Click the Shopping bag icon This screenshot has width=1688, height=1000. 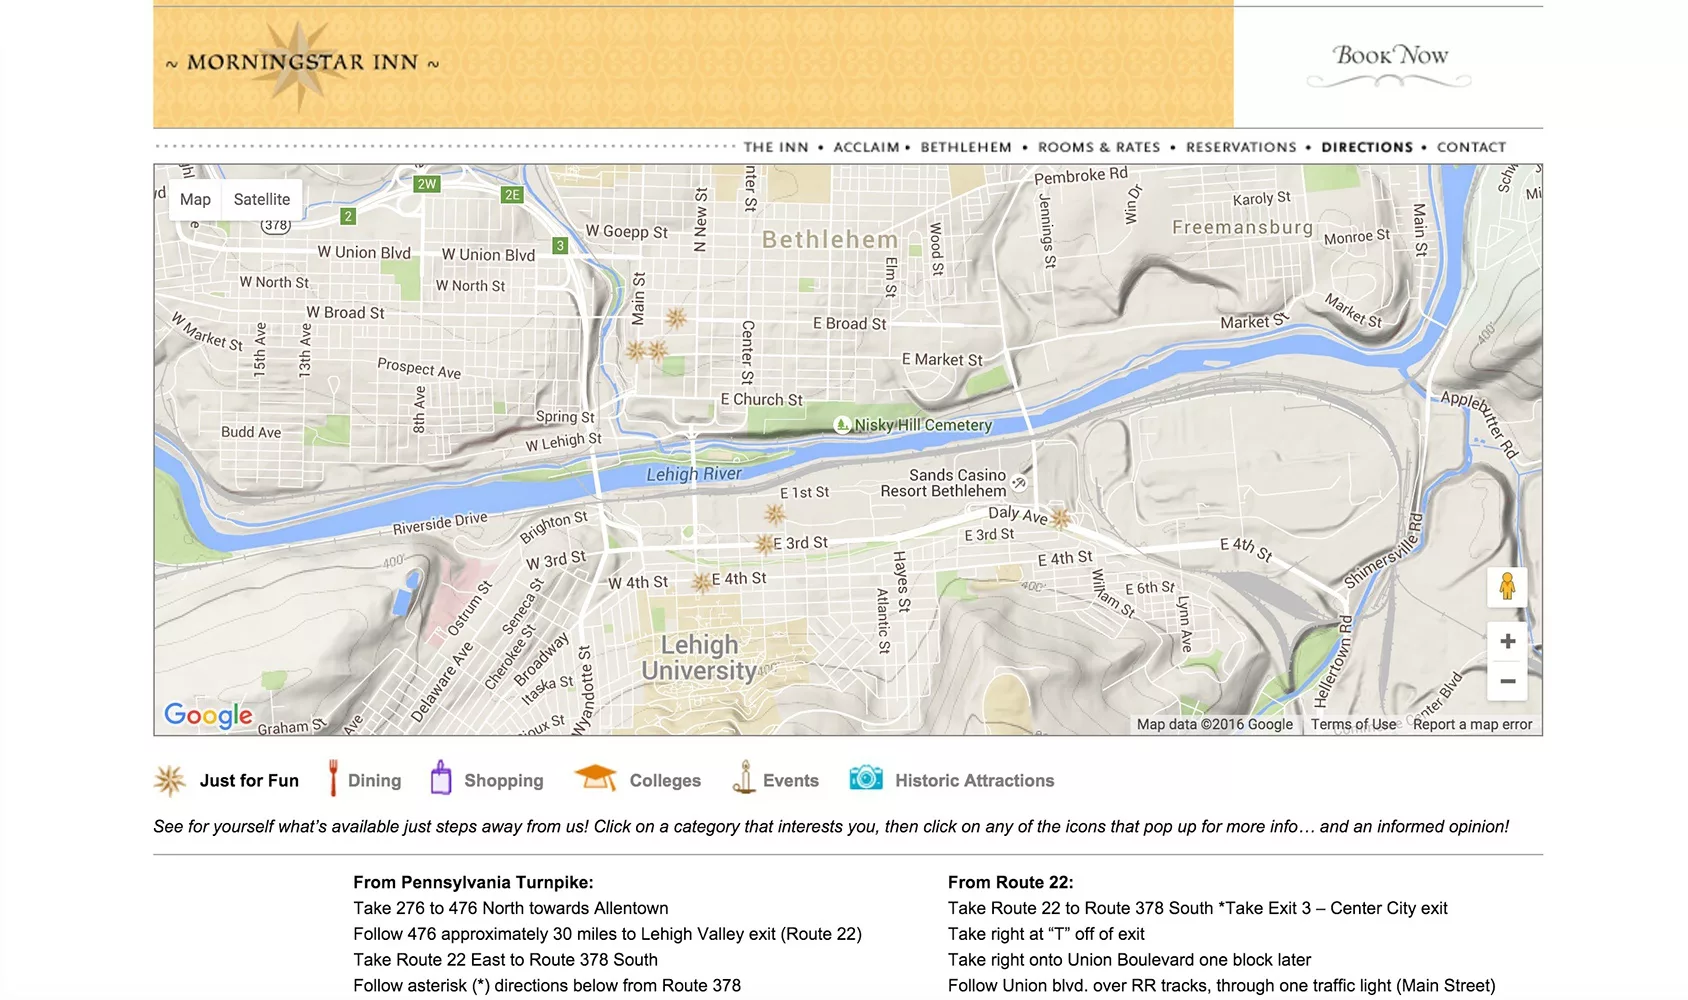tap(441, 778)
